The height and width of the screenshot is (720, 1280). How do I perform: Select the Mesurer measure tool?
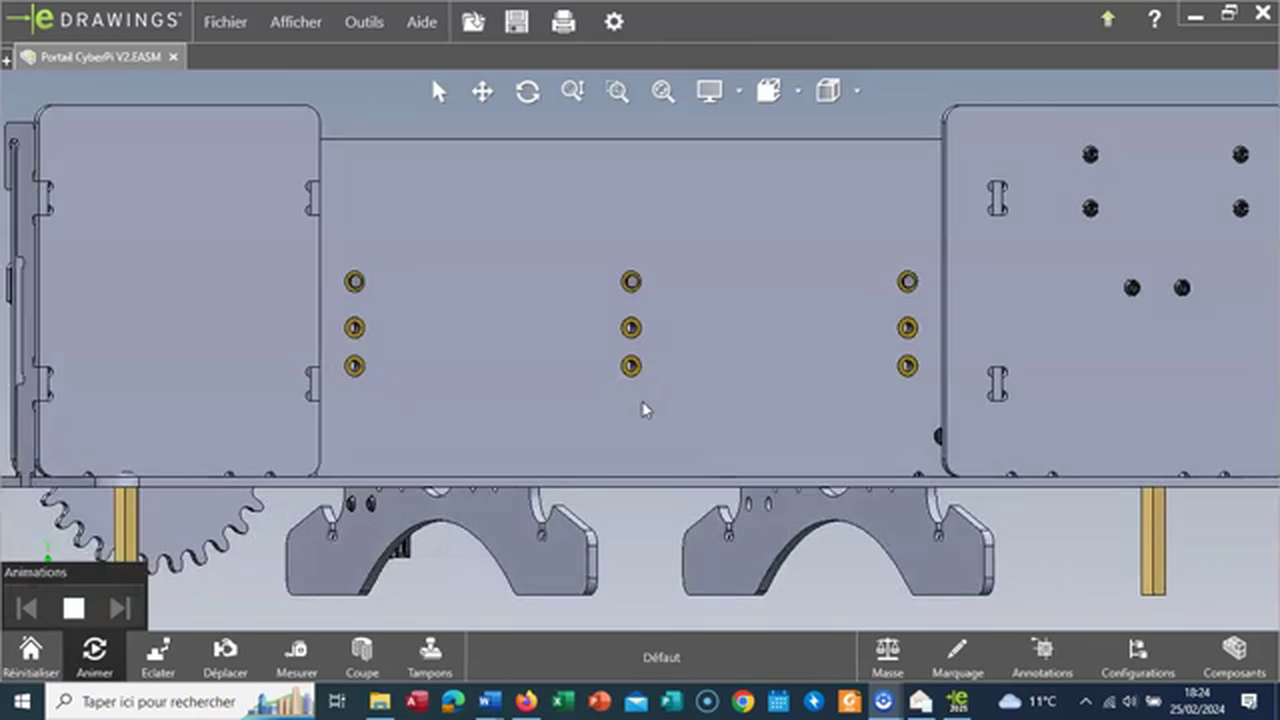(296, 656)
